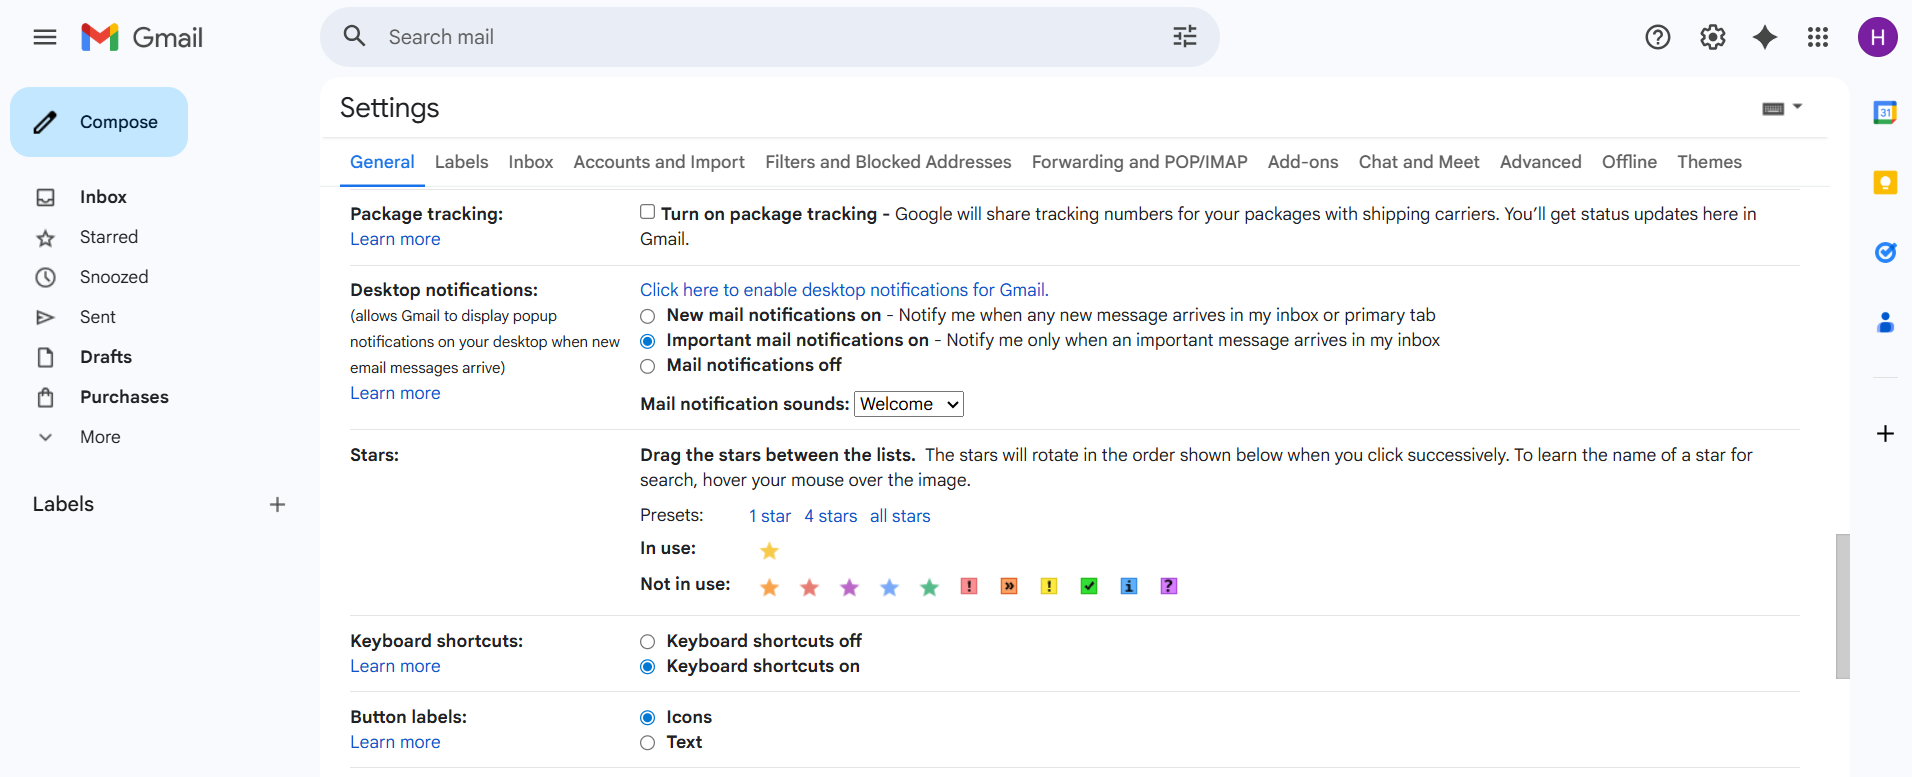The height and width of the screenshot is (777, 1912).
Task: Open the Advanced tab
Action: pyautogui.click(x=1541, y=162)
